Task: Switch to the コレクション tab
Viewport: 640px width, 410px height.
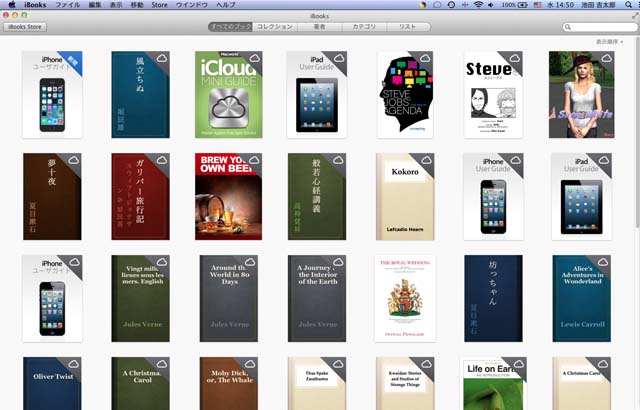Action: (275, 27)
